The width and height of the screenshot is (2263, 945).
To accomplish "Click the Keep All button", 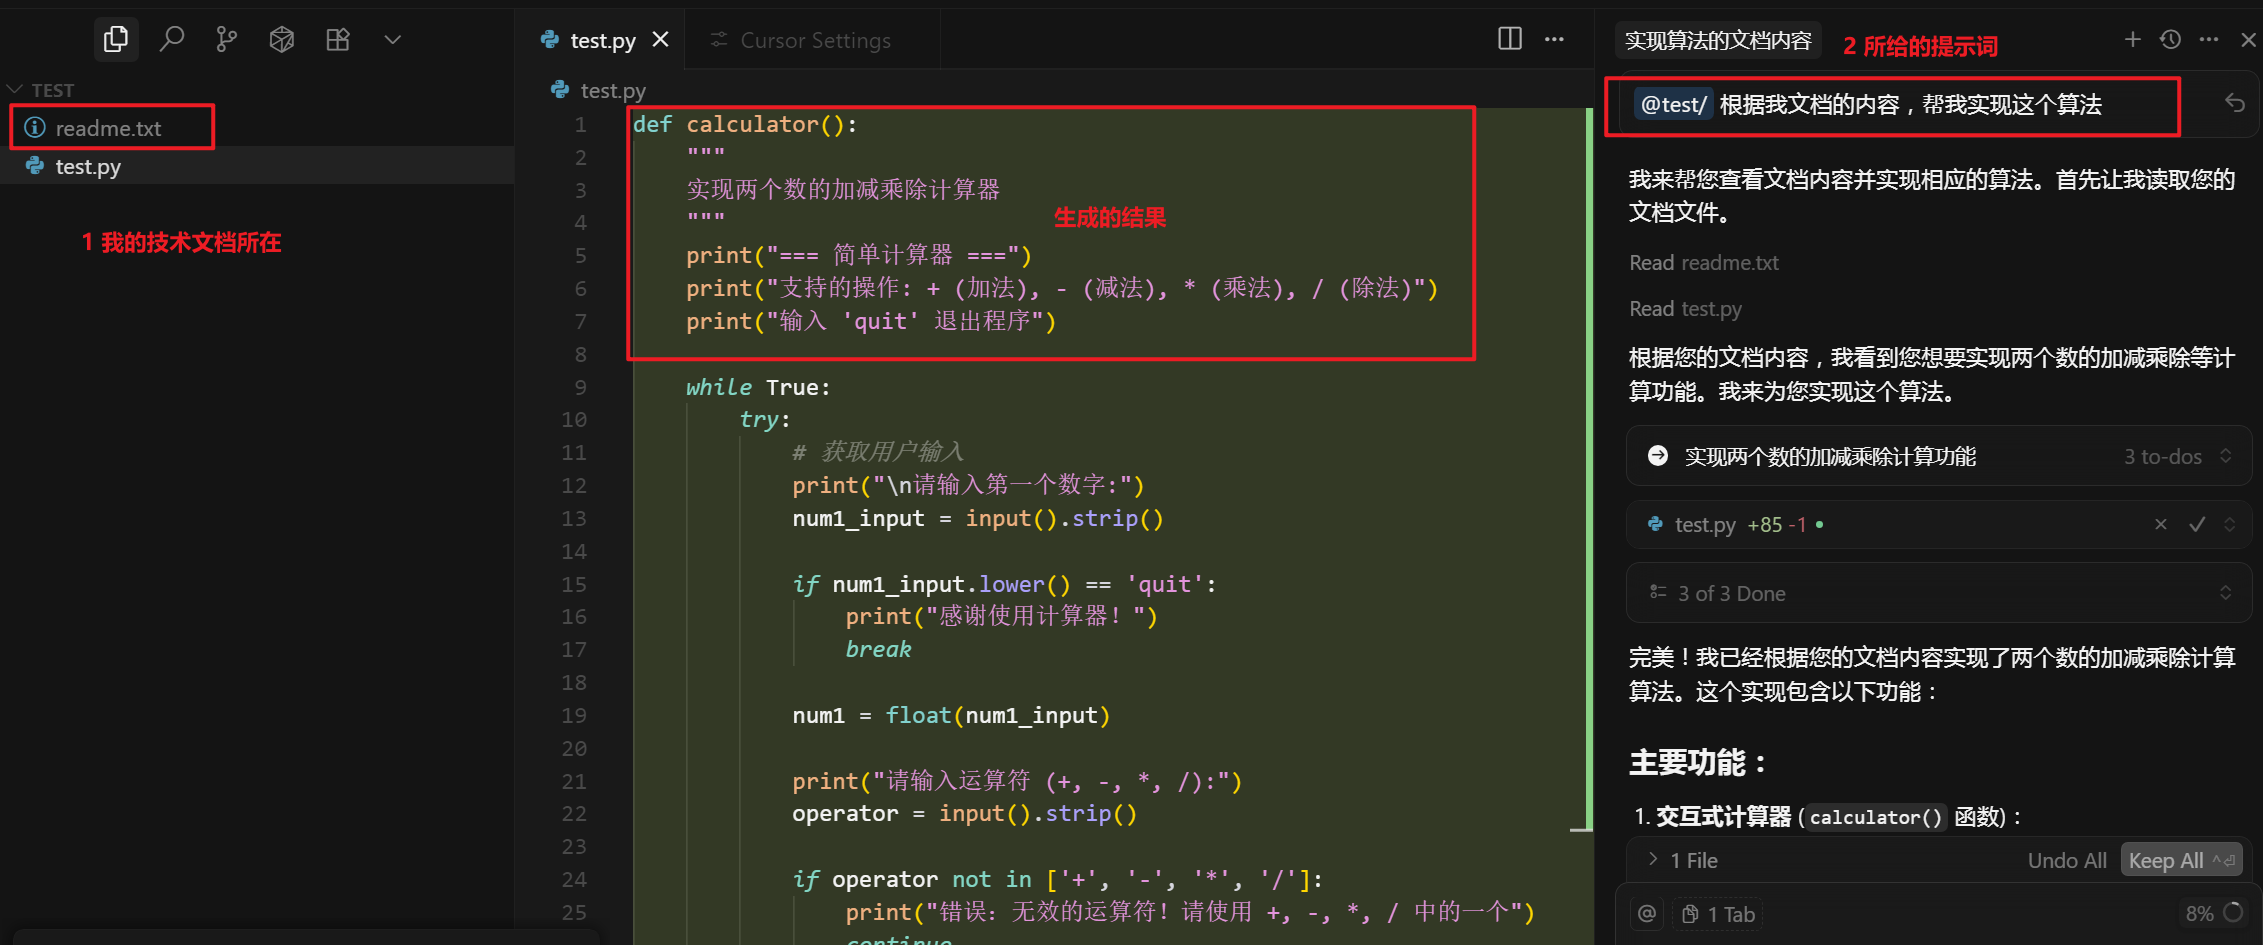I will (2180, 859).
